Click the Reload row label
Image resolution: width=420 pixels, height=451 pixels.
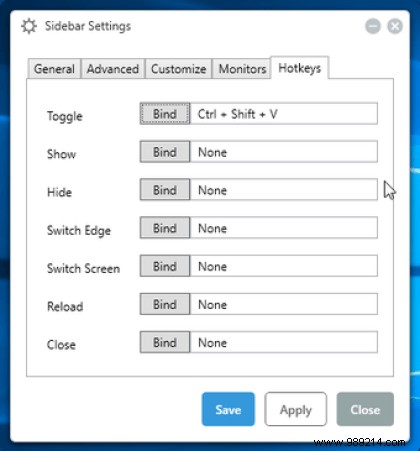[65, 307]
